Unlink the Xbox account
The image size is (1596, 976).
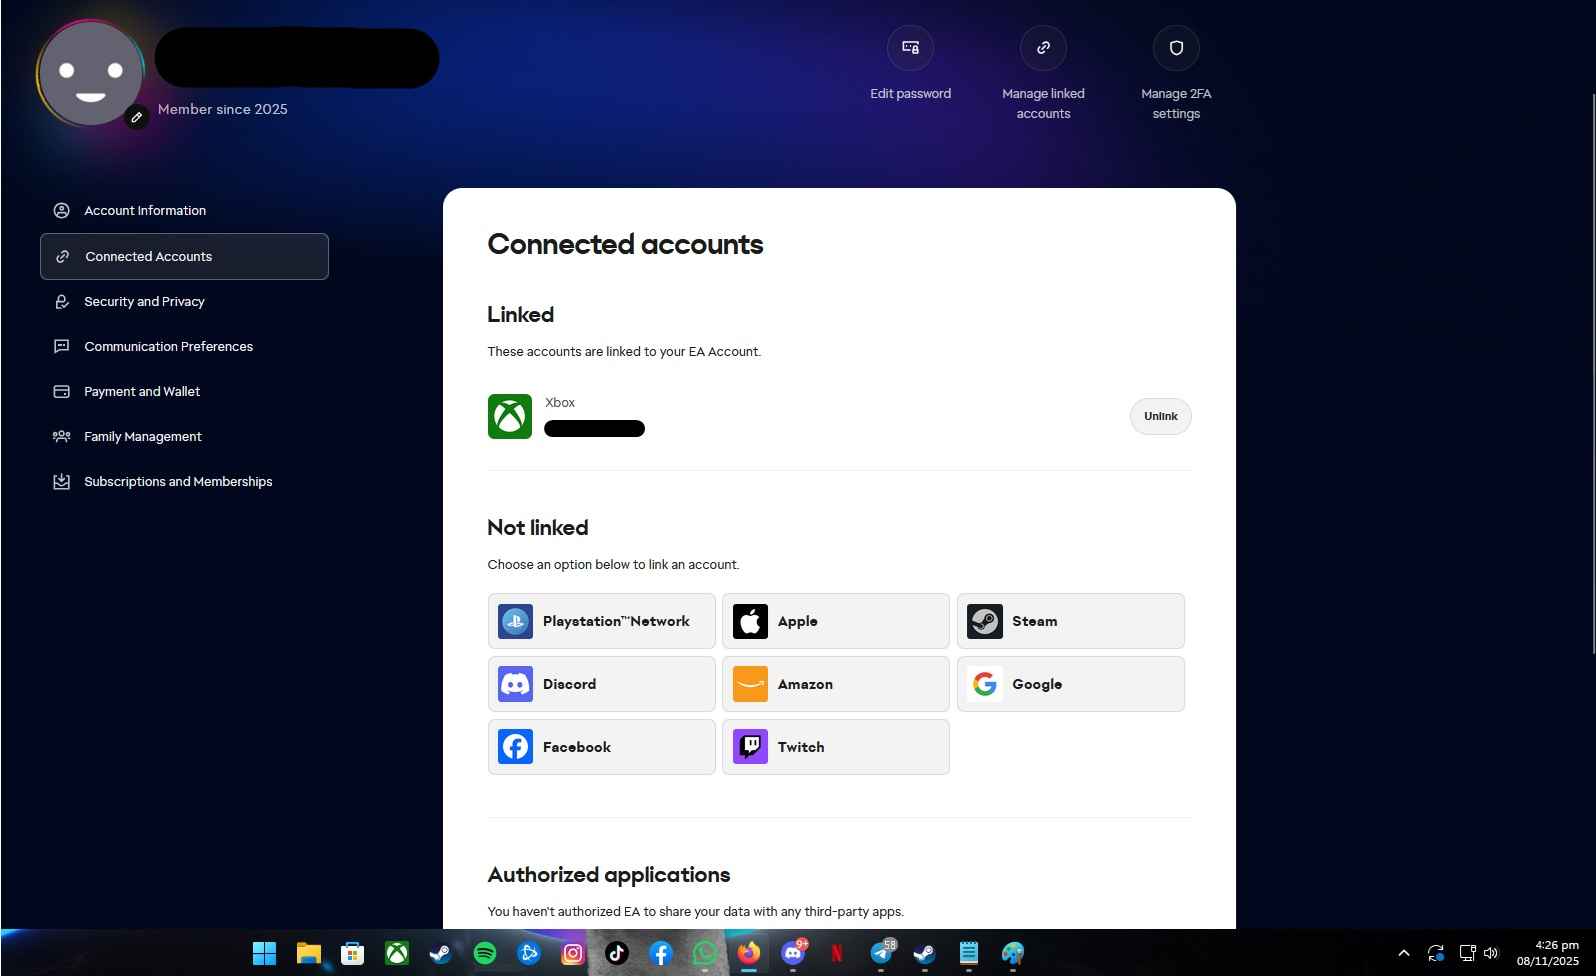pos(1160,416)
